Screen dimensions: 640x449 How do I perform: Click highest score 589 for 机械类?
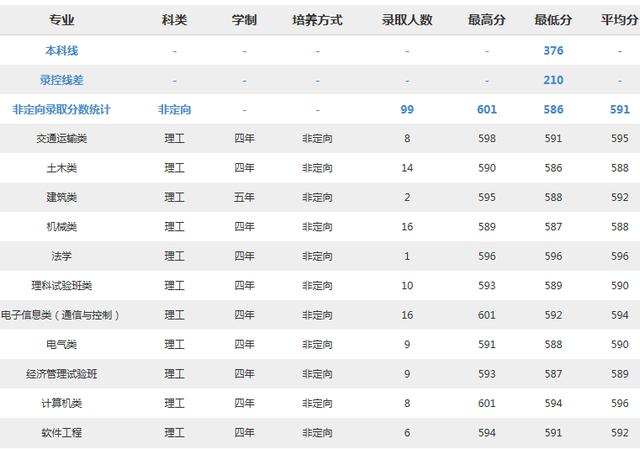click(x=487, y=227)
